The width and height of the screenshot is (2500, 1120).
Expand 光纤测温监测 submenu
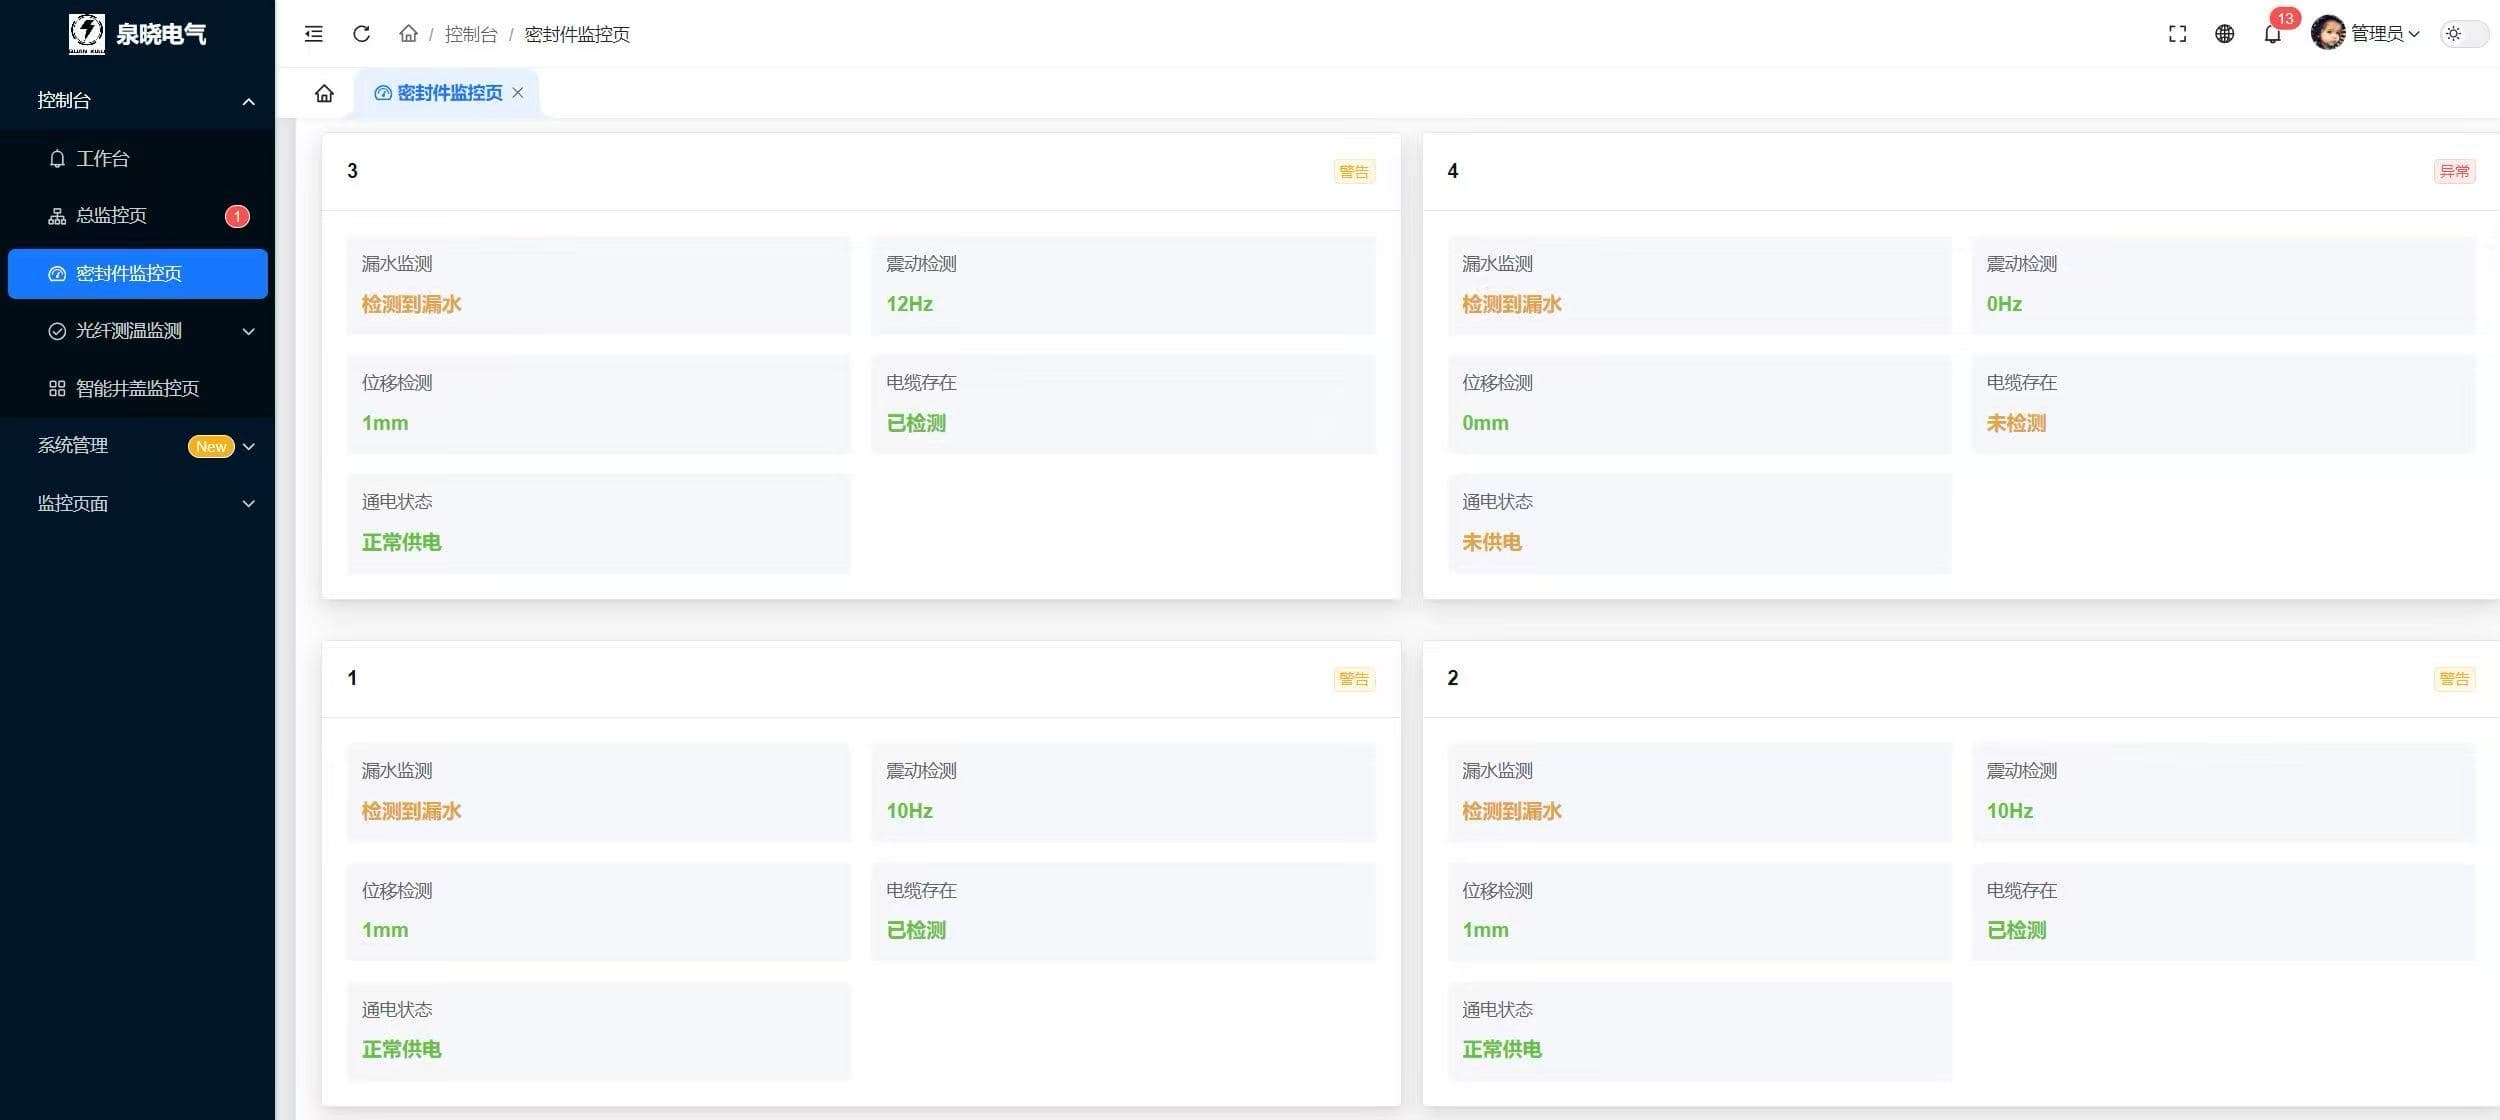[x=137, y=331]
